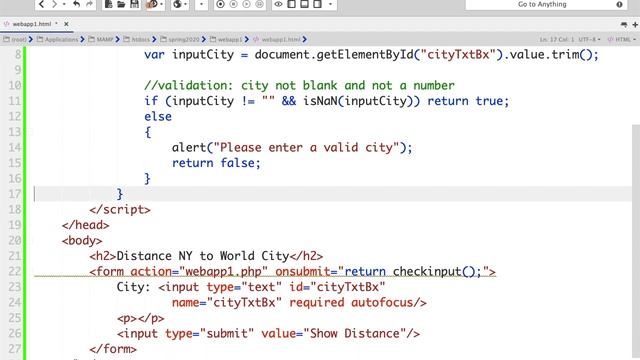Redo the last undone edit

(89, 4)
